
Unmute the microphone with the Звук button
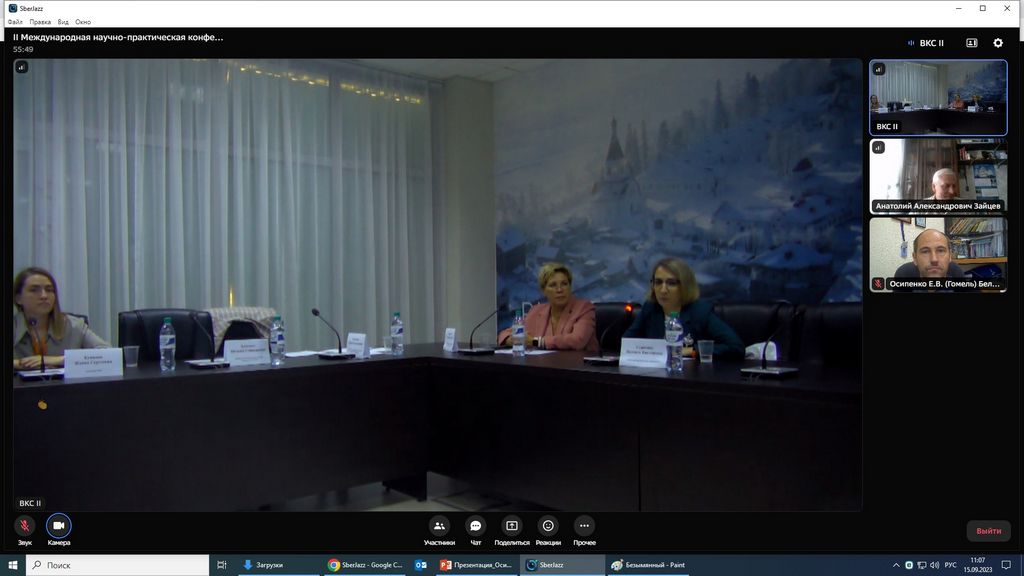(24, 526)
